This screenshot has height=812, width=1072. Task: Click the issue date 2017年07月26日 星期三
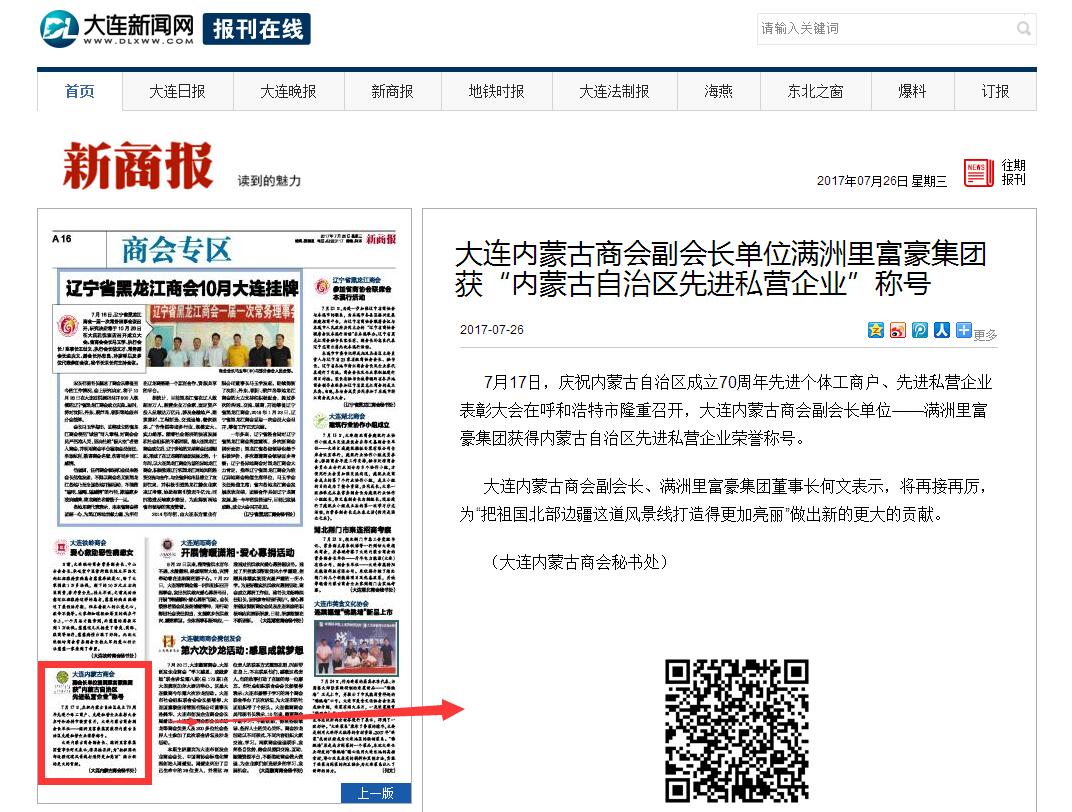coord(882,181)
